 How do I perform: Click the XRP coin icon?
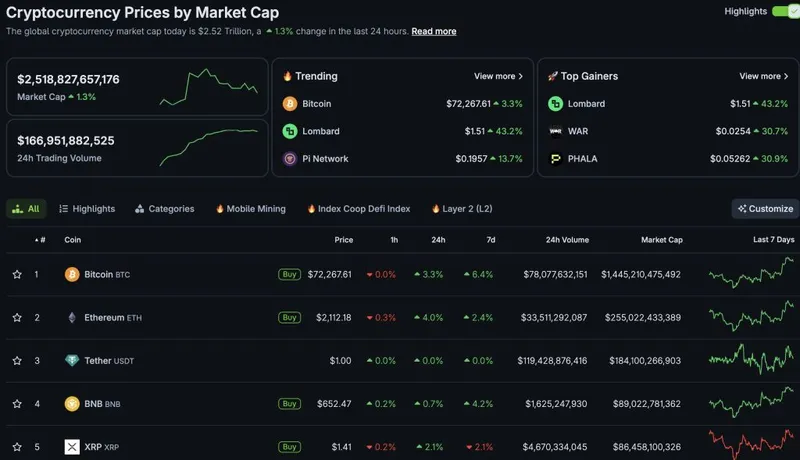pyautogui.click(x=72, y=447)
